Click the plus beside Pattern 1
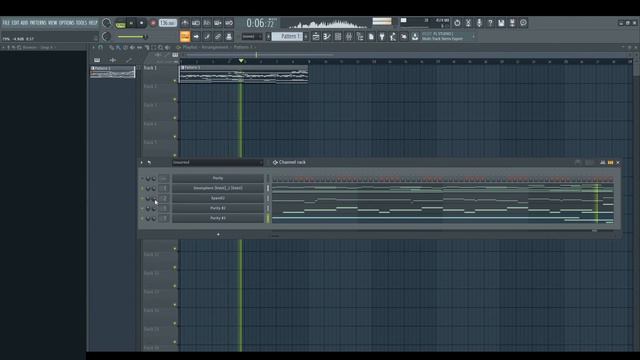 point(306,37)
